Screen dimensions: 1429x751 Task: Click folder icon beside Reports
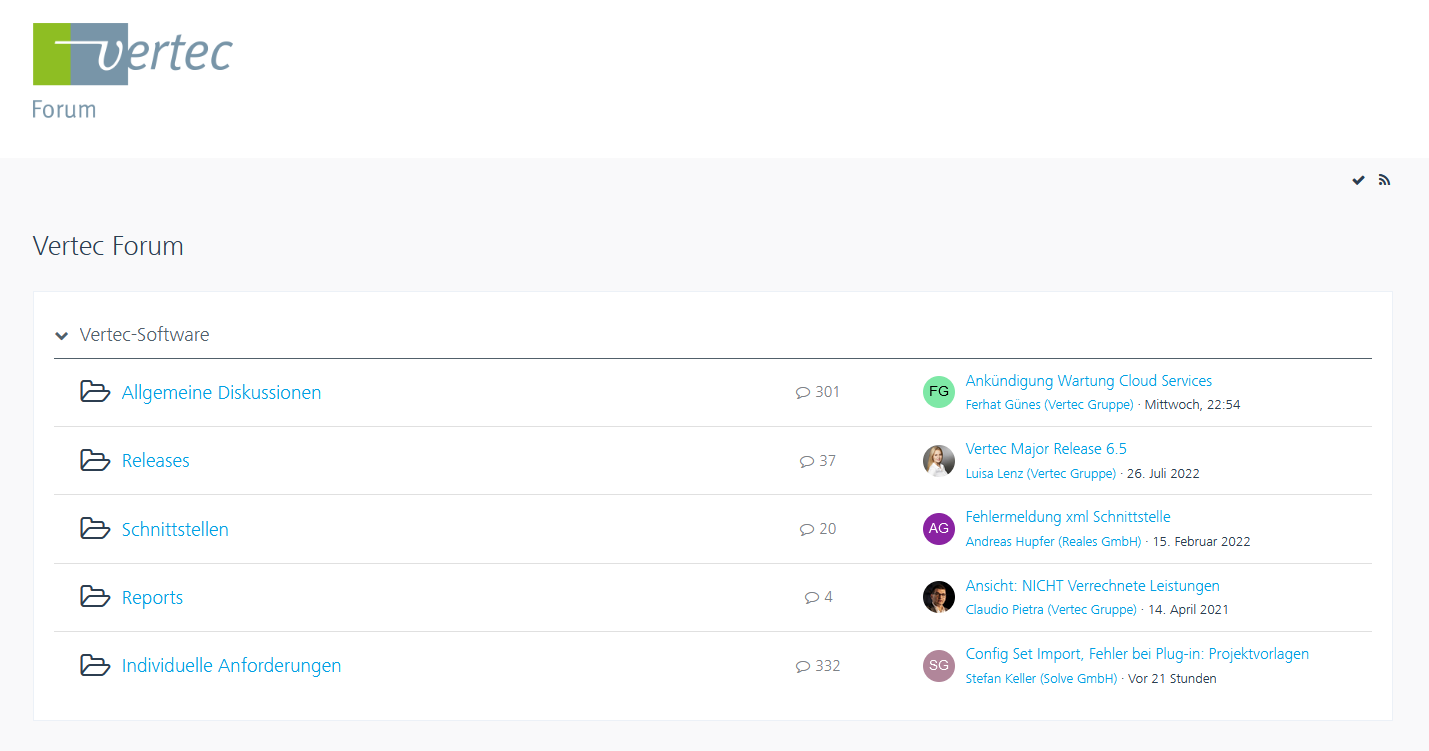pos(95,597)
